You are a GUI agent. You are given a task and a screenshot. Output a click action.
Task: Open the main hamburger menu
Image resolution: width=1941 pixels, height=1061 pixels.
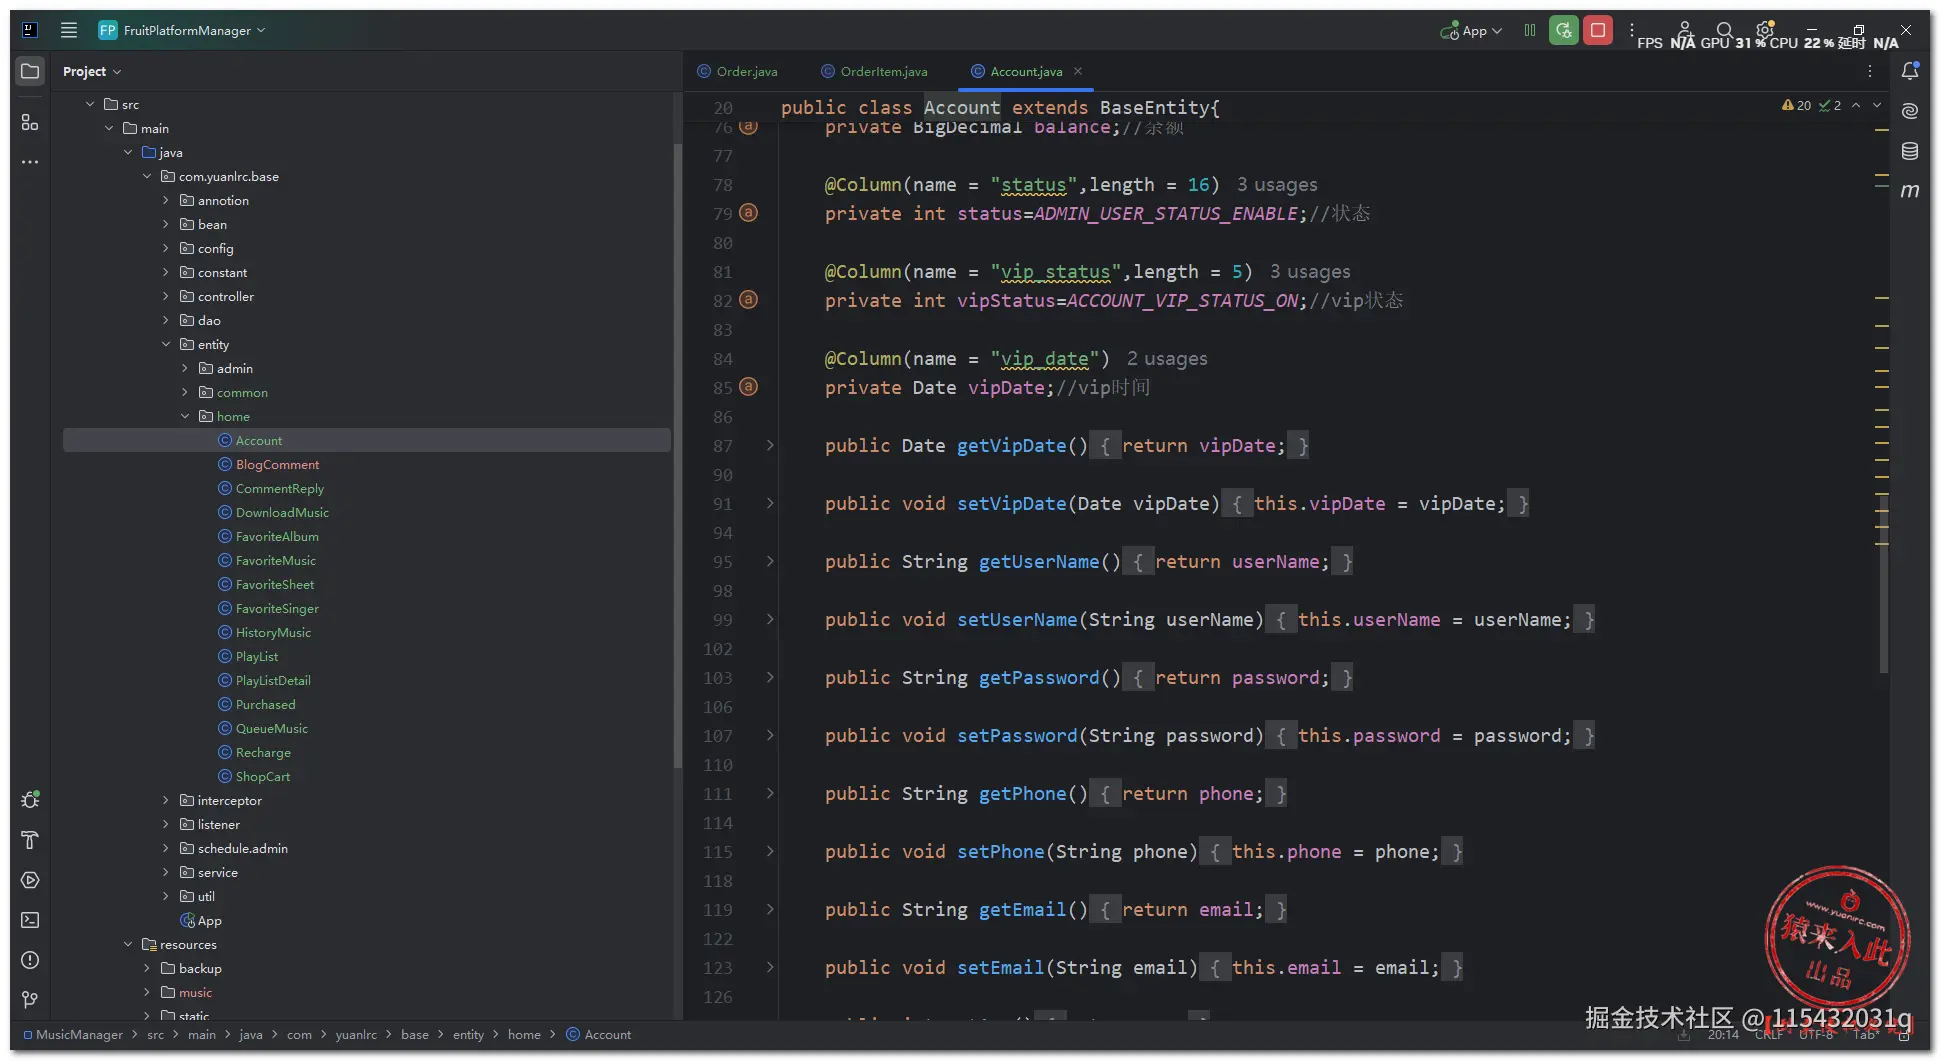click(69, 30)
